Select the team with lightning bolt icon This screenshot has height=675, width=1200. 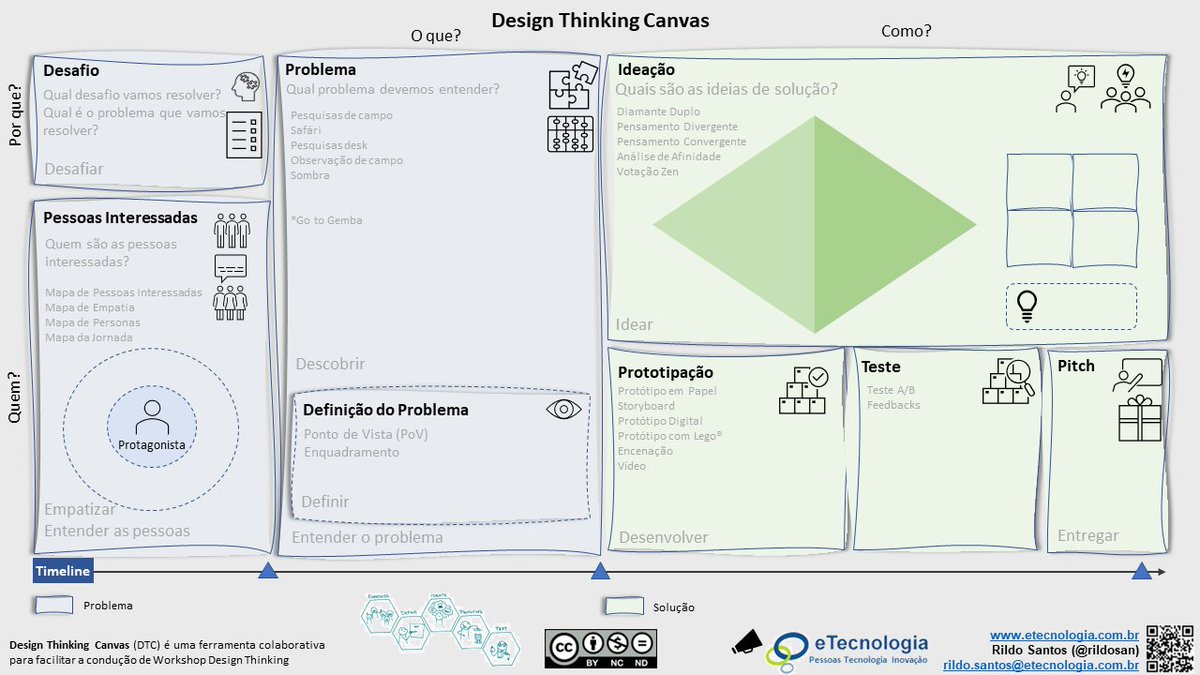tap(1126, 89)
